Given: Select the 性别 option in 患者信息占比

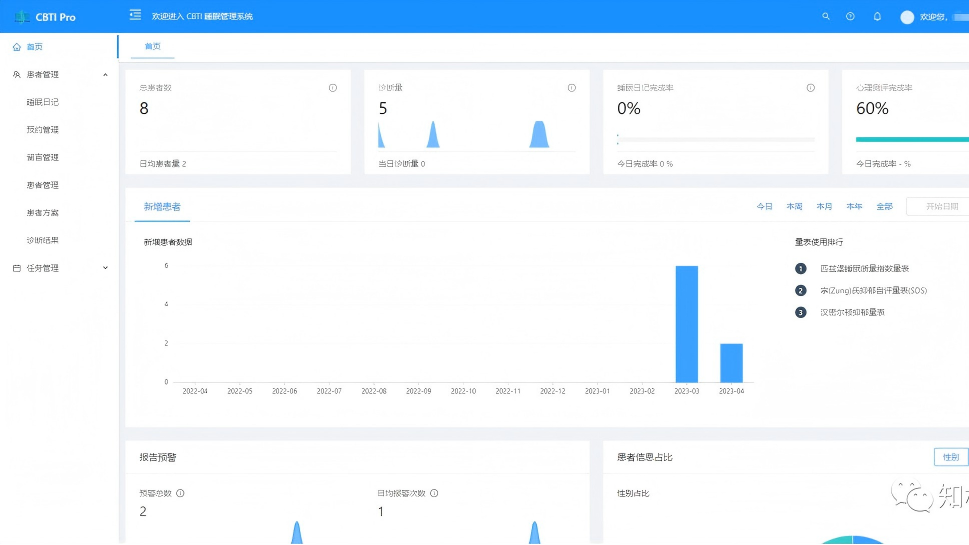Looking at the screenshot, I should coord(949,457).
